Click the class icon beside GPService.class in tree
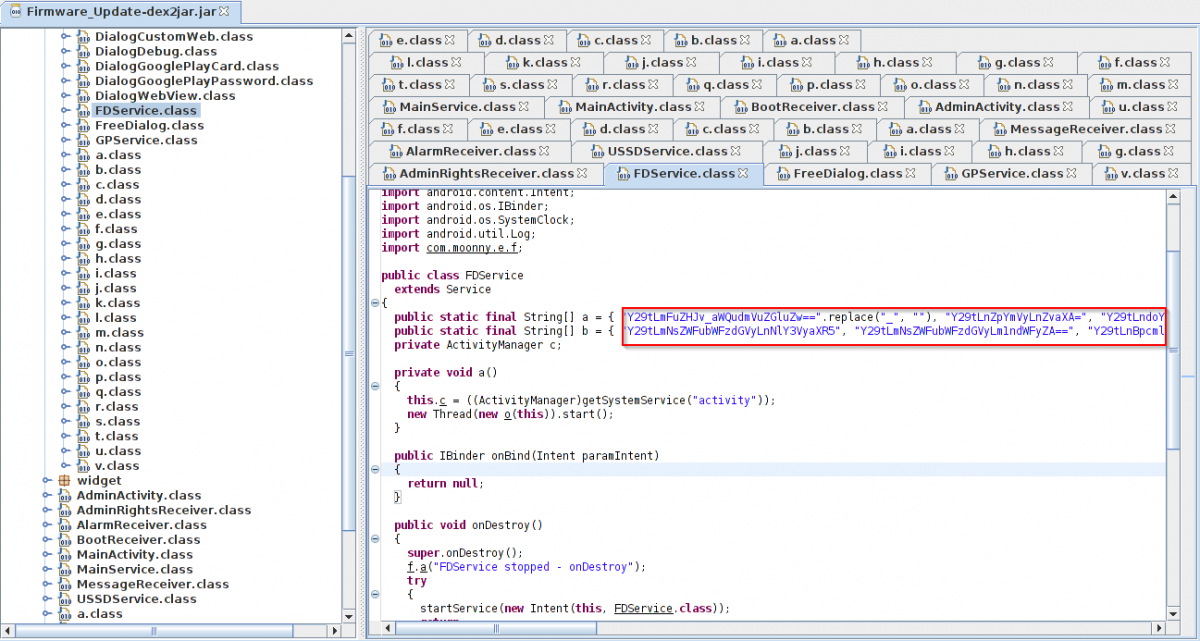The image size is (1200, 641). [81, 141]
